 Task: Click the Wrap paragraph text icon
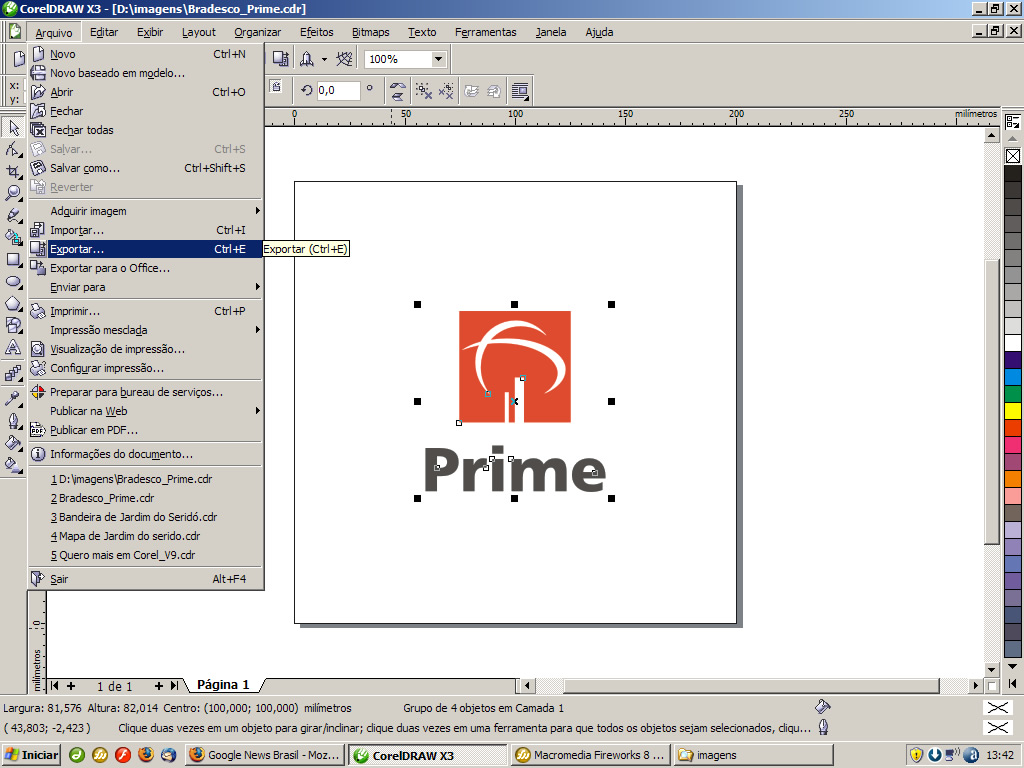click(520, 91)
